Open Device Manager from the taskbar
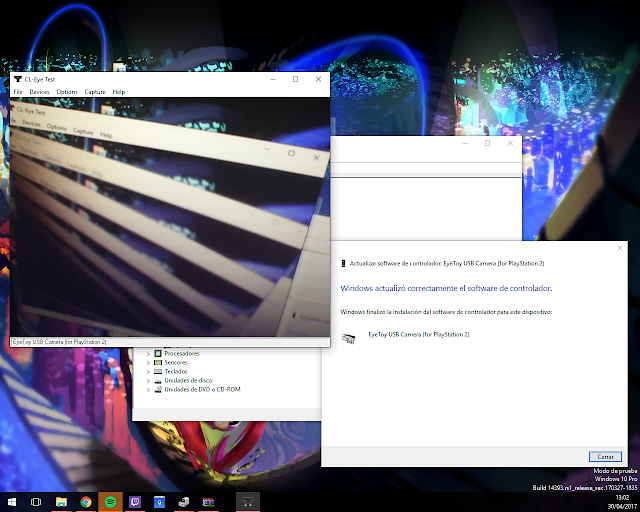This screenshot has width=640, height=512. [184, 502]
